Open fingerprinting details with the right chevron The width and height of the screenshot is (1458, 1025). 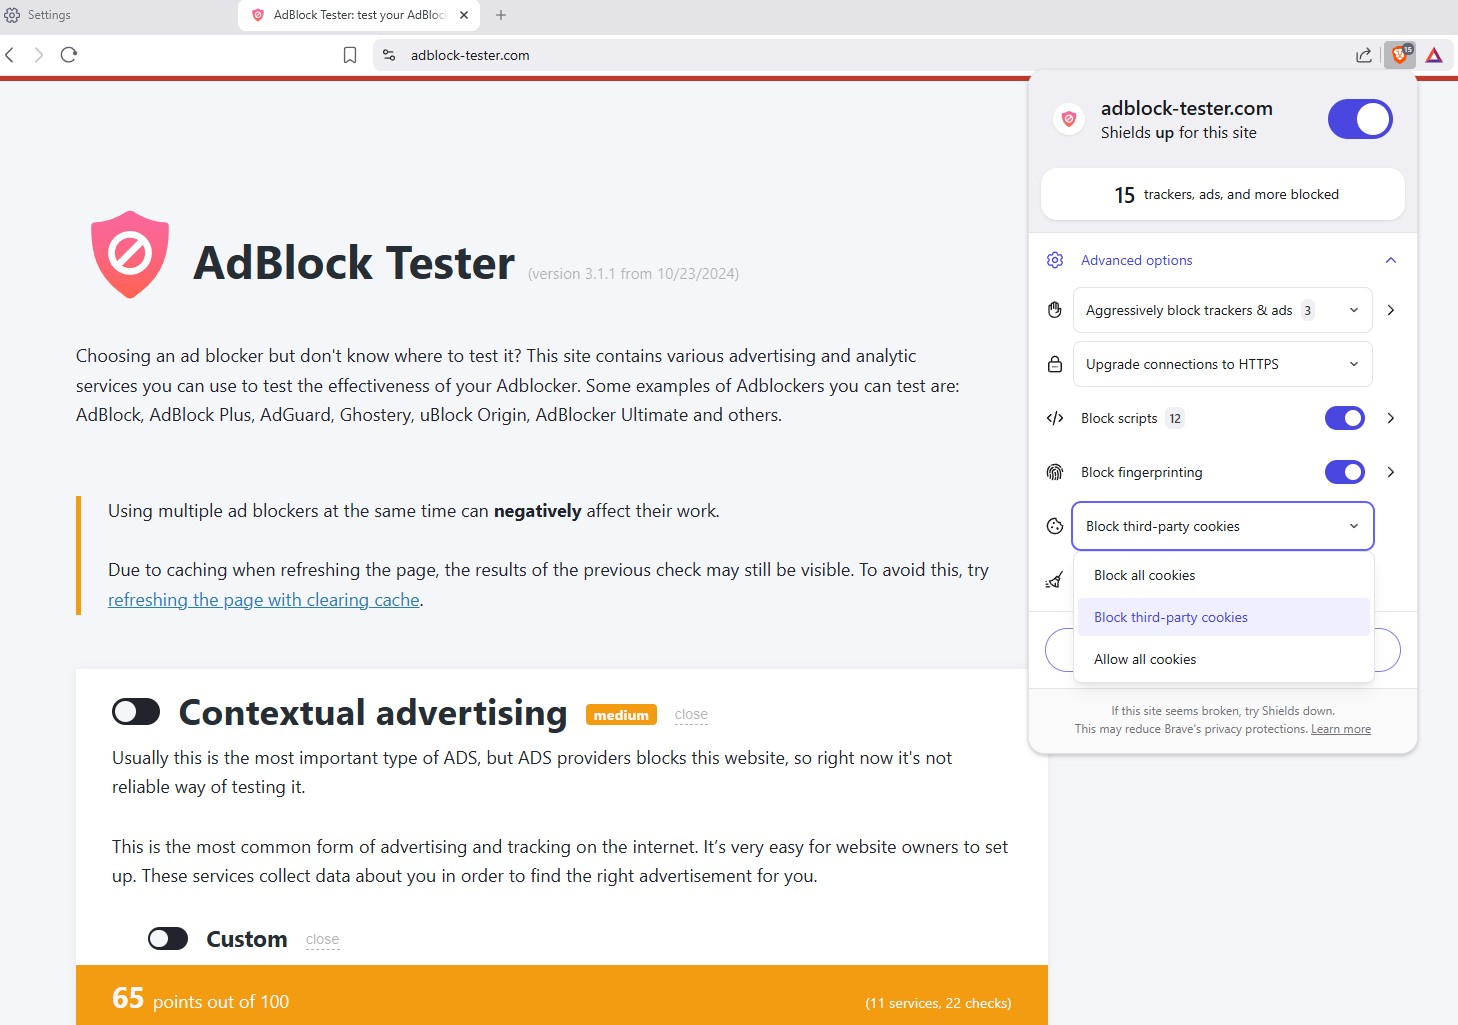pos(1390,472)
